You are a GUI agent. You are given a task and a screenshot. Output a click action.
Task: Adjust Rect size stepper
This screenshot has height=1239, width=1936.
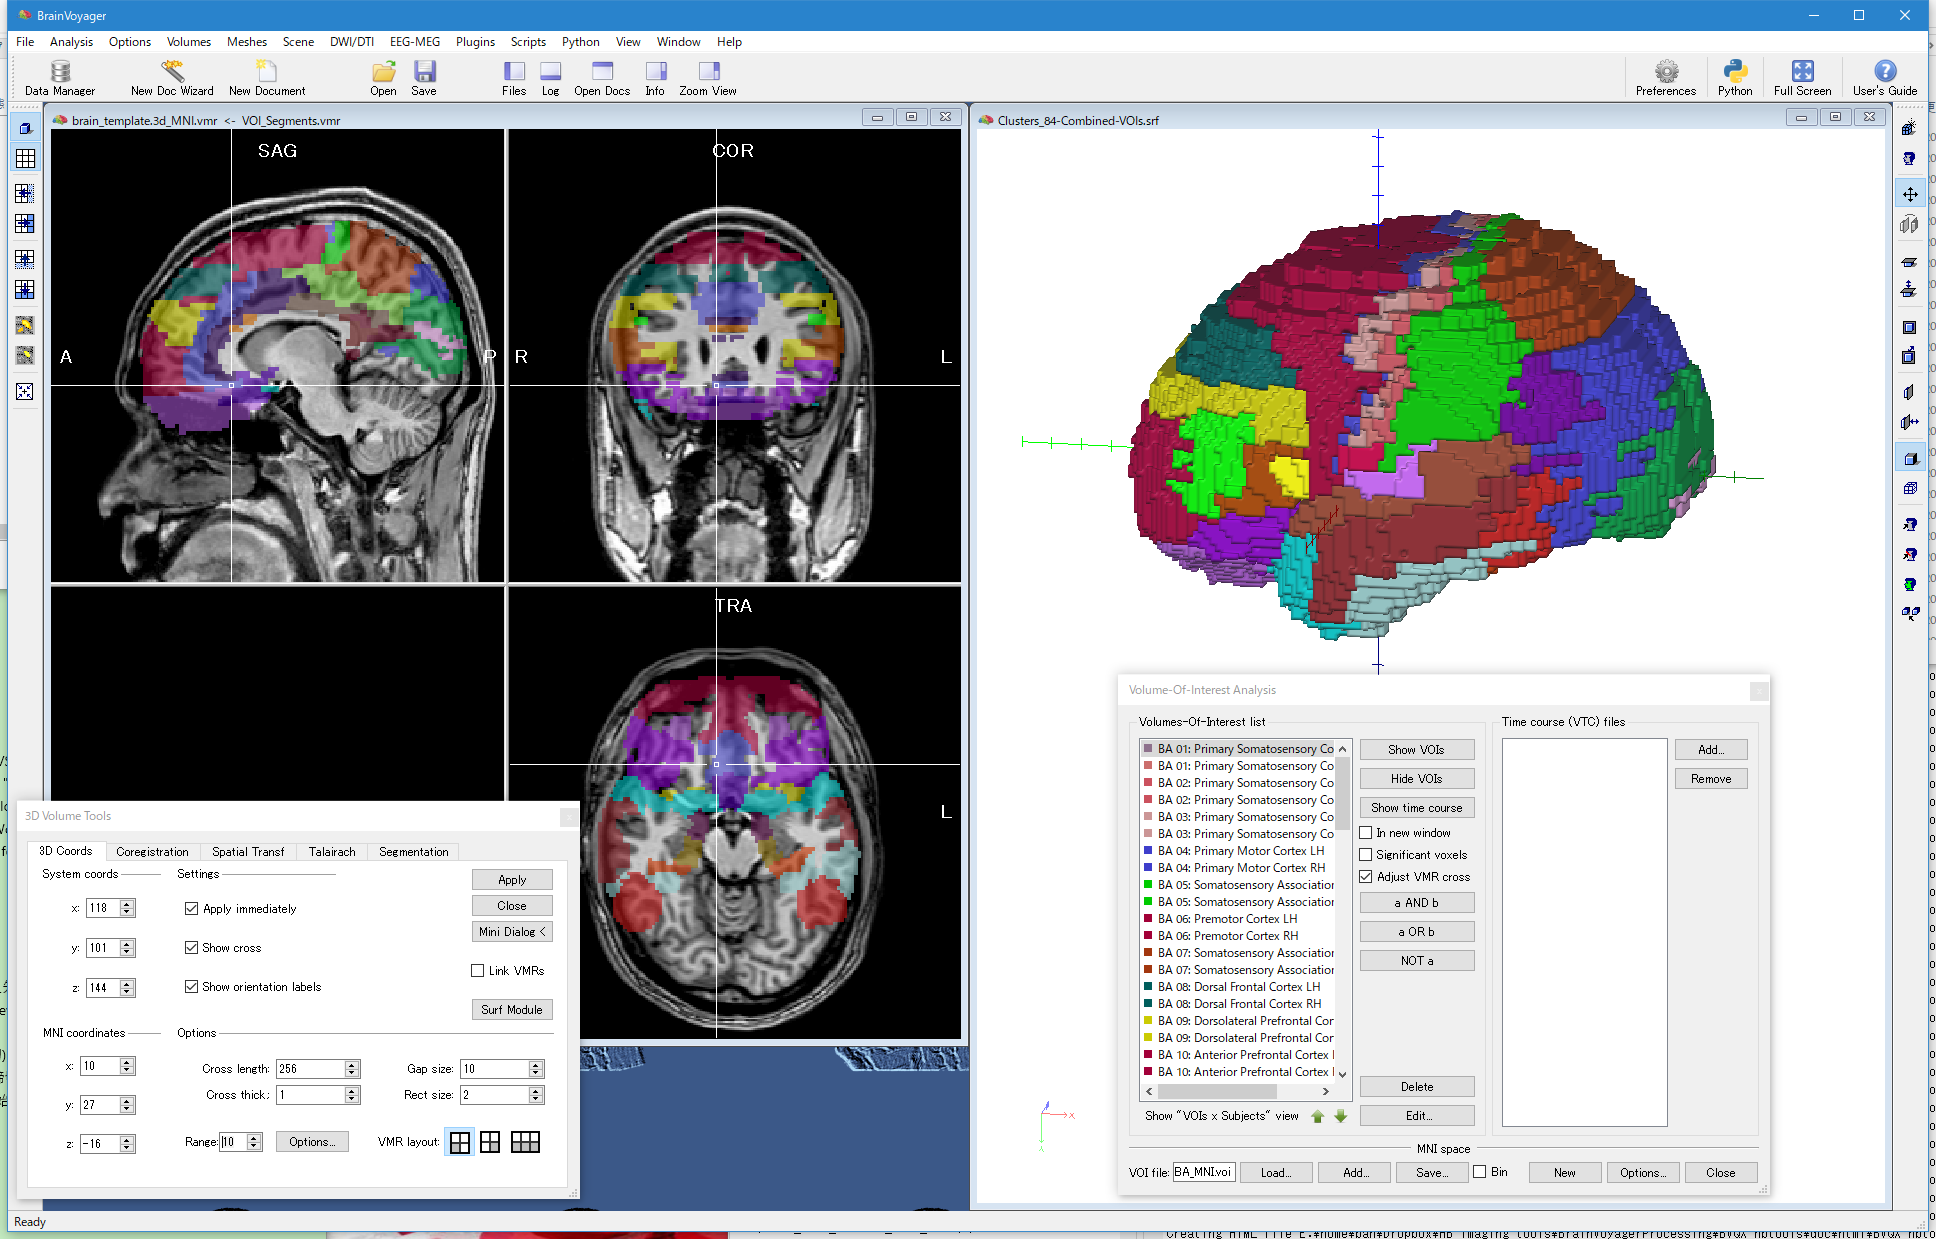pyautogui.click(x=536, y=1095)
